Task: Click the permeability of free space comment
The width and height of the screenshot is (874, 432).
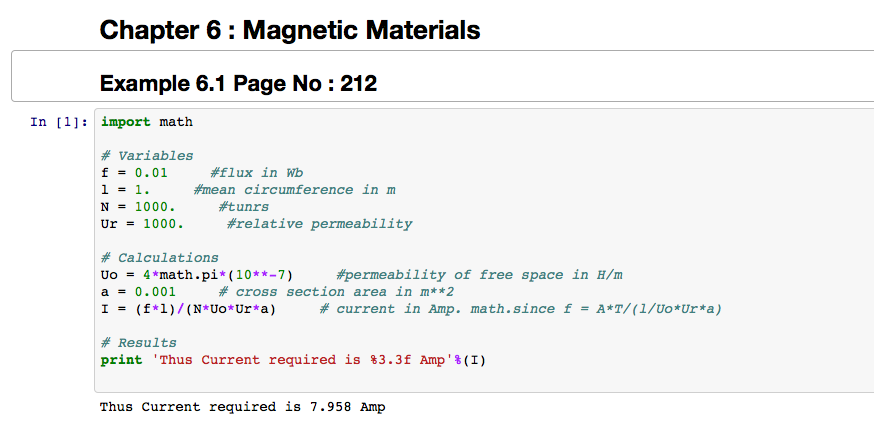Action: [479, 275]
